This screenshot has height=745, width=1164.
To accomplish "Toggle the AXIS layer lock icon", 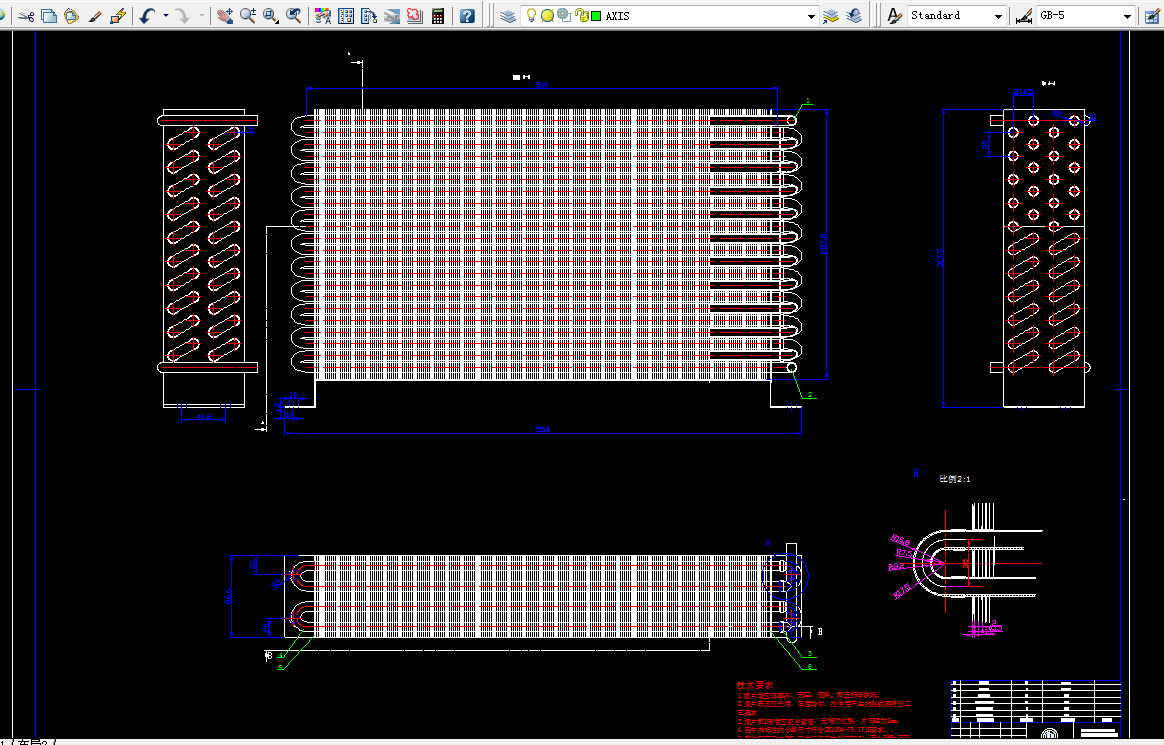I will click(x=583, y=16).
